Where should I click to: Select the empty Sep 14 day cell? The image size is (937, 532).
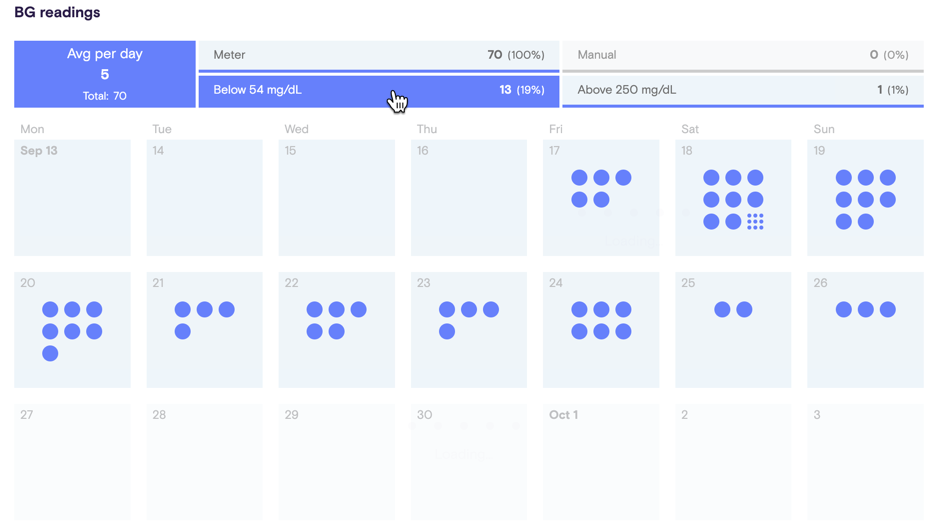(x=204, y=198)
